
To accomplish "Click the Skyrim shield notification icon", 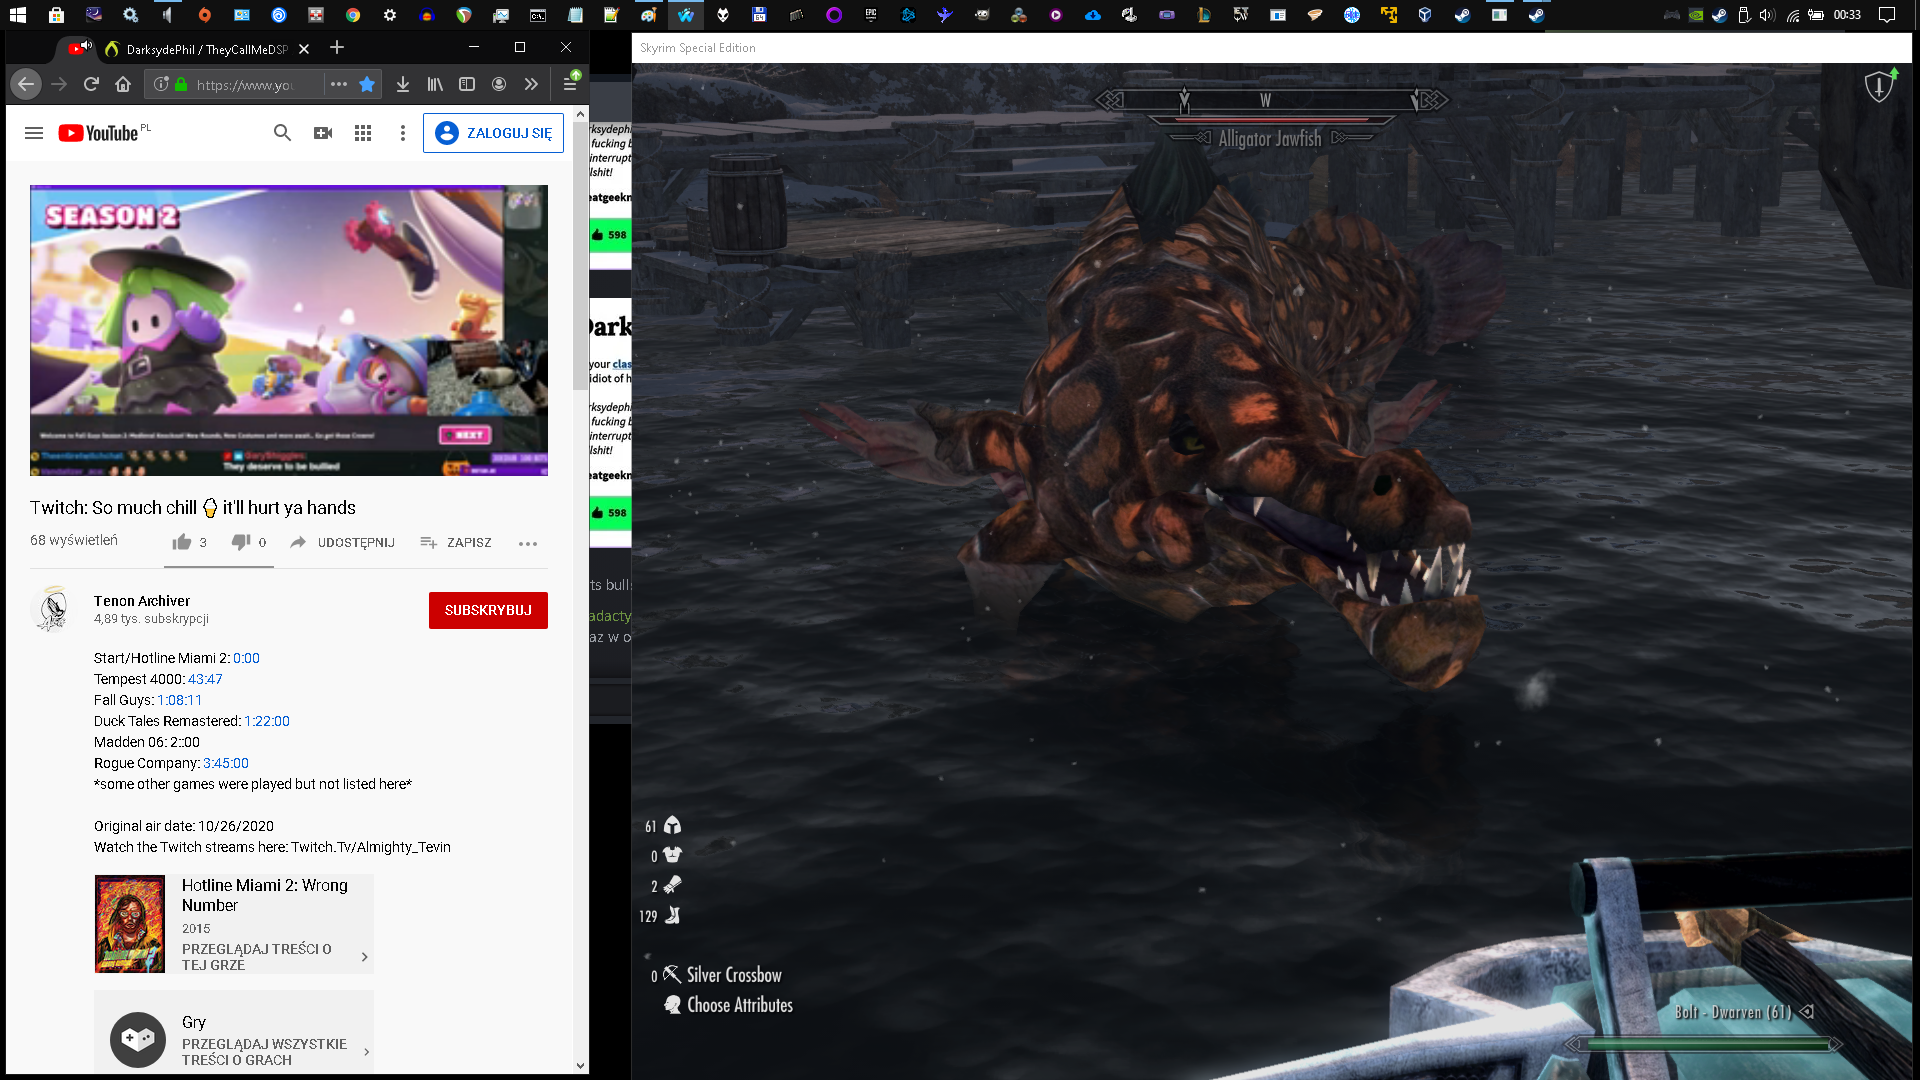I will pyautogui.click(x=1880, y=86).
